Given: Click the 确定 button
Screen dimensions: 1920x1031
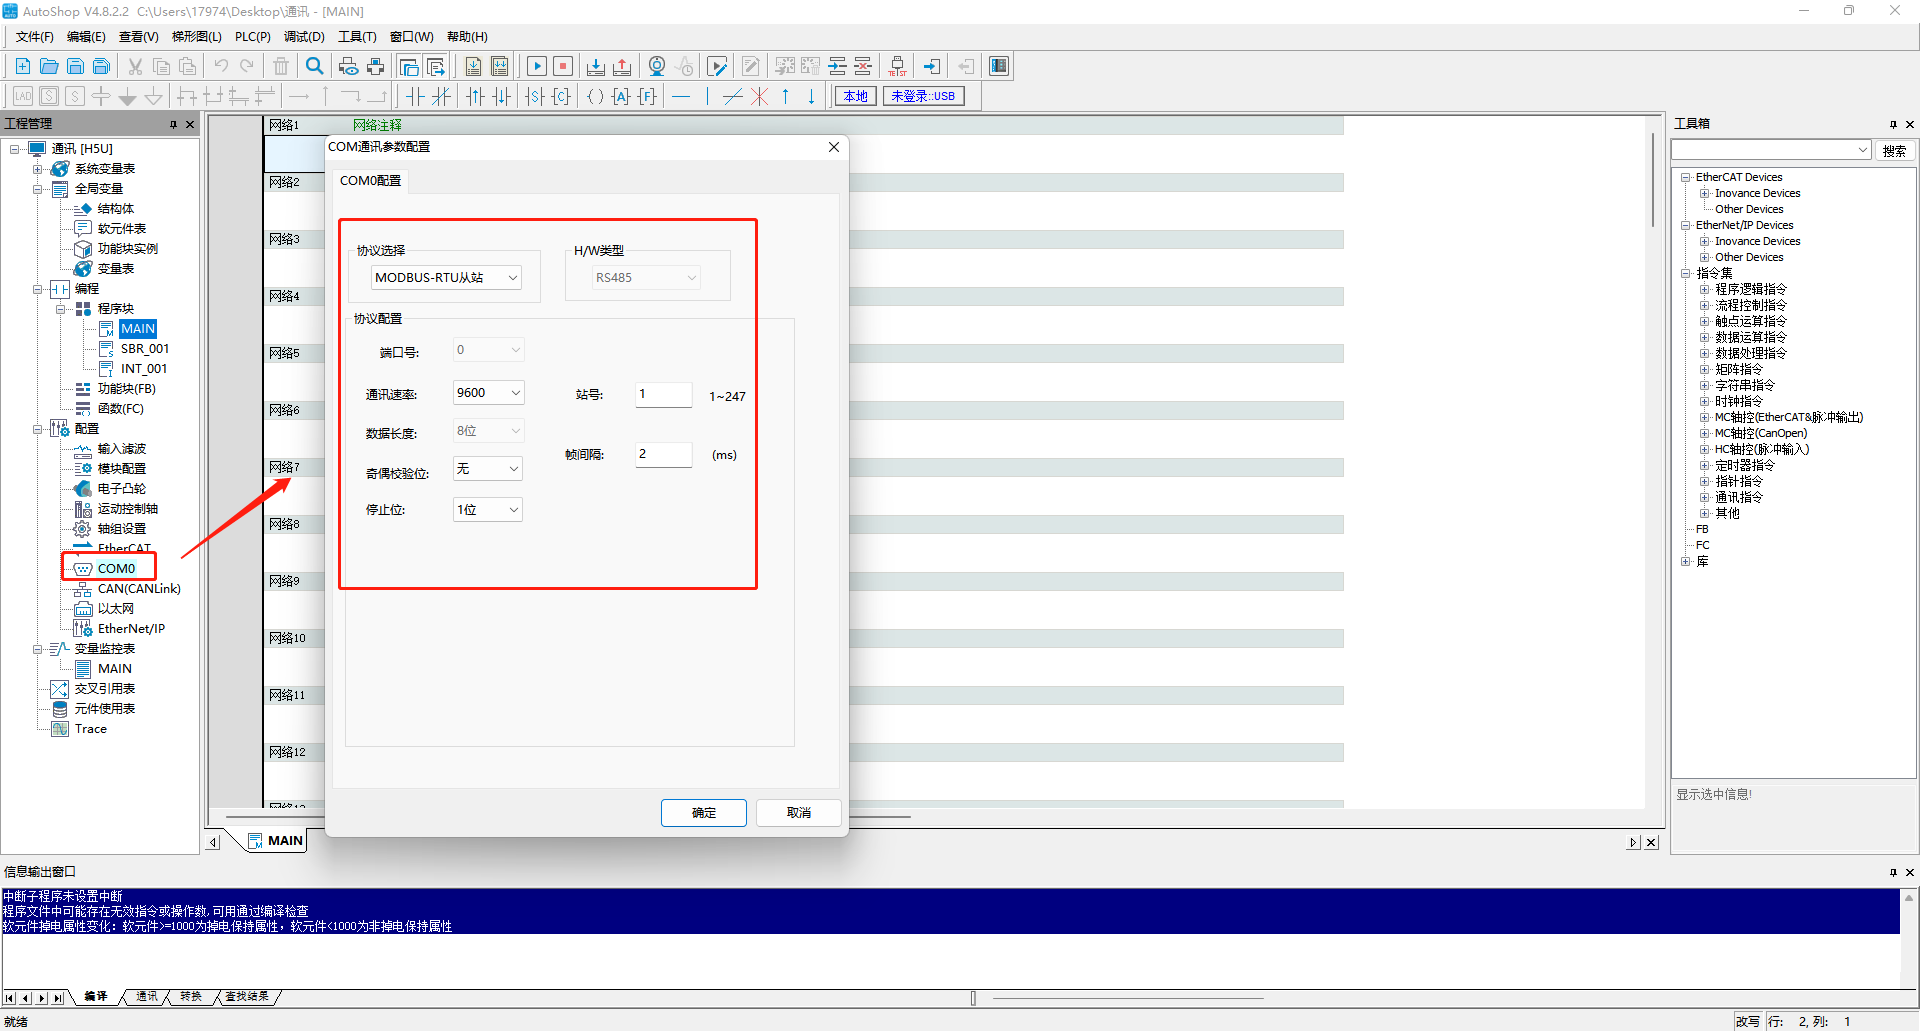Looking at the screenshot, I should (x=703, y=813).
